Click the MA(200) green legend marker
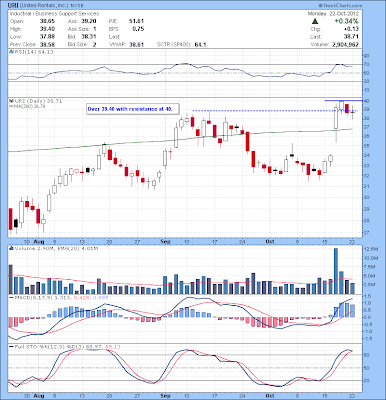 [x=11, y=106]
